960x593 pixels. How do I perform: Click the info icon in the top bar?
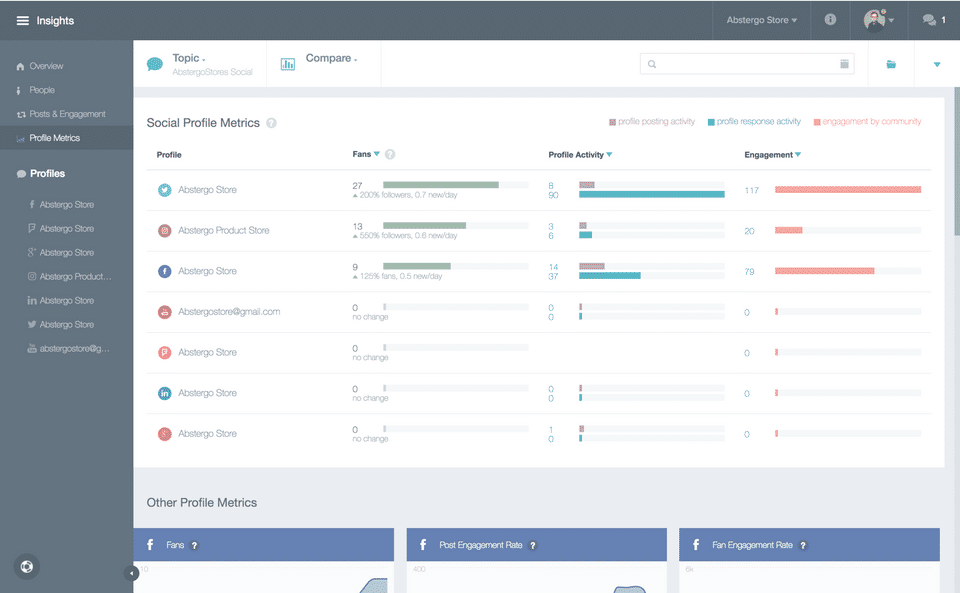click(x=830, y=20)
